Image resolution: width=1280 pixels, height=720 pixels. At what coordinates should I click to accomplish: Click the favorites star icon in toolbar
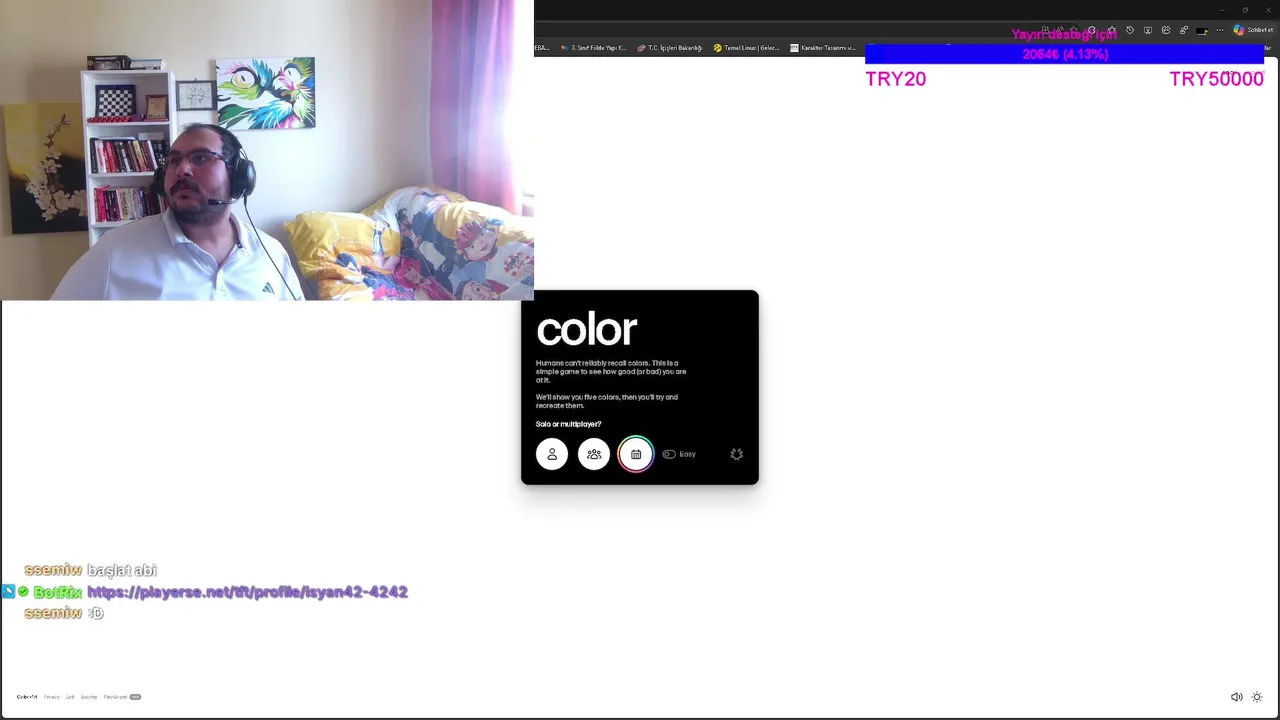tap(1112, 30)
